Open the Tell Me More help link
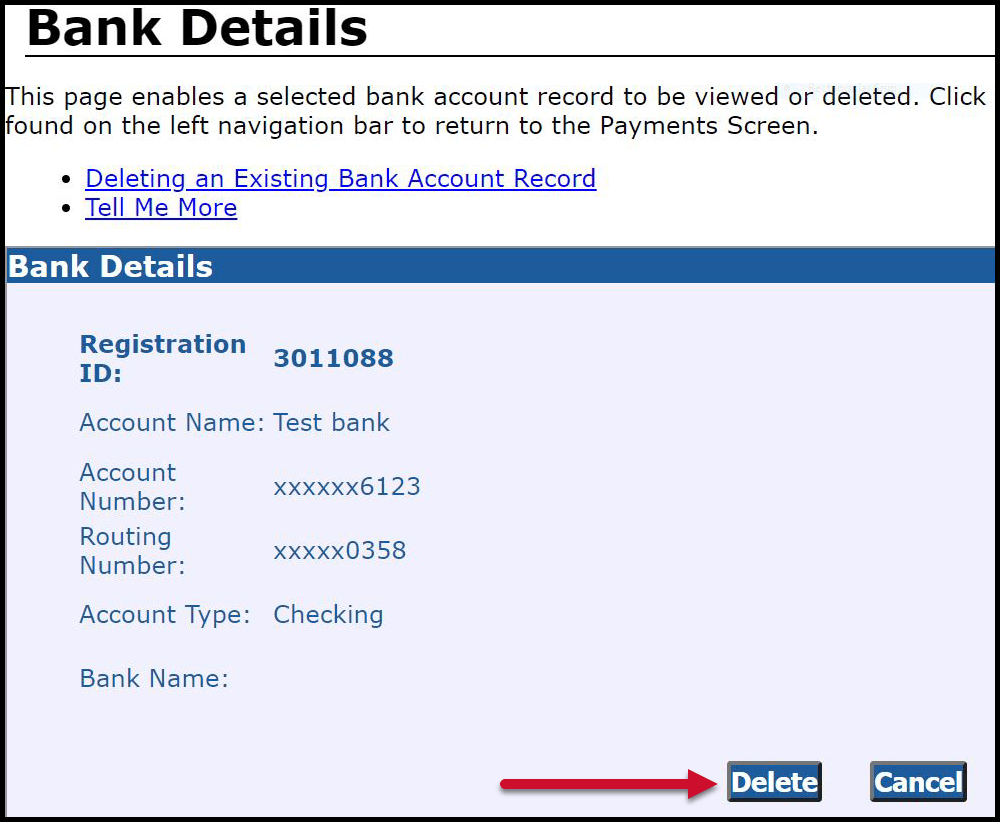Image resolution: width=1000 pixels, height=822 pixels. 161,208
